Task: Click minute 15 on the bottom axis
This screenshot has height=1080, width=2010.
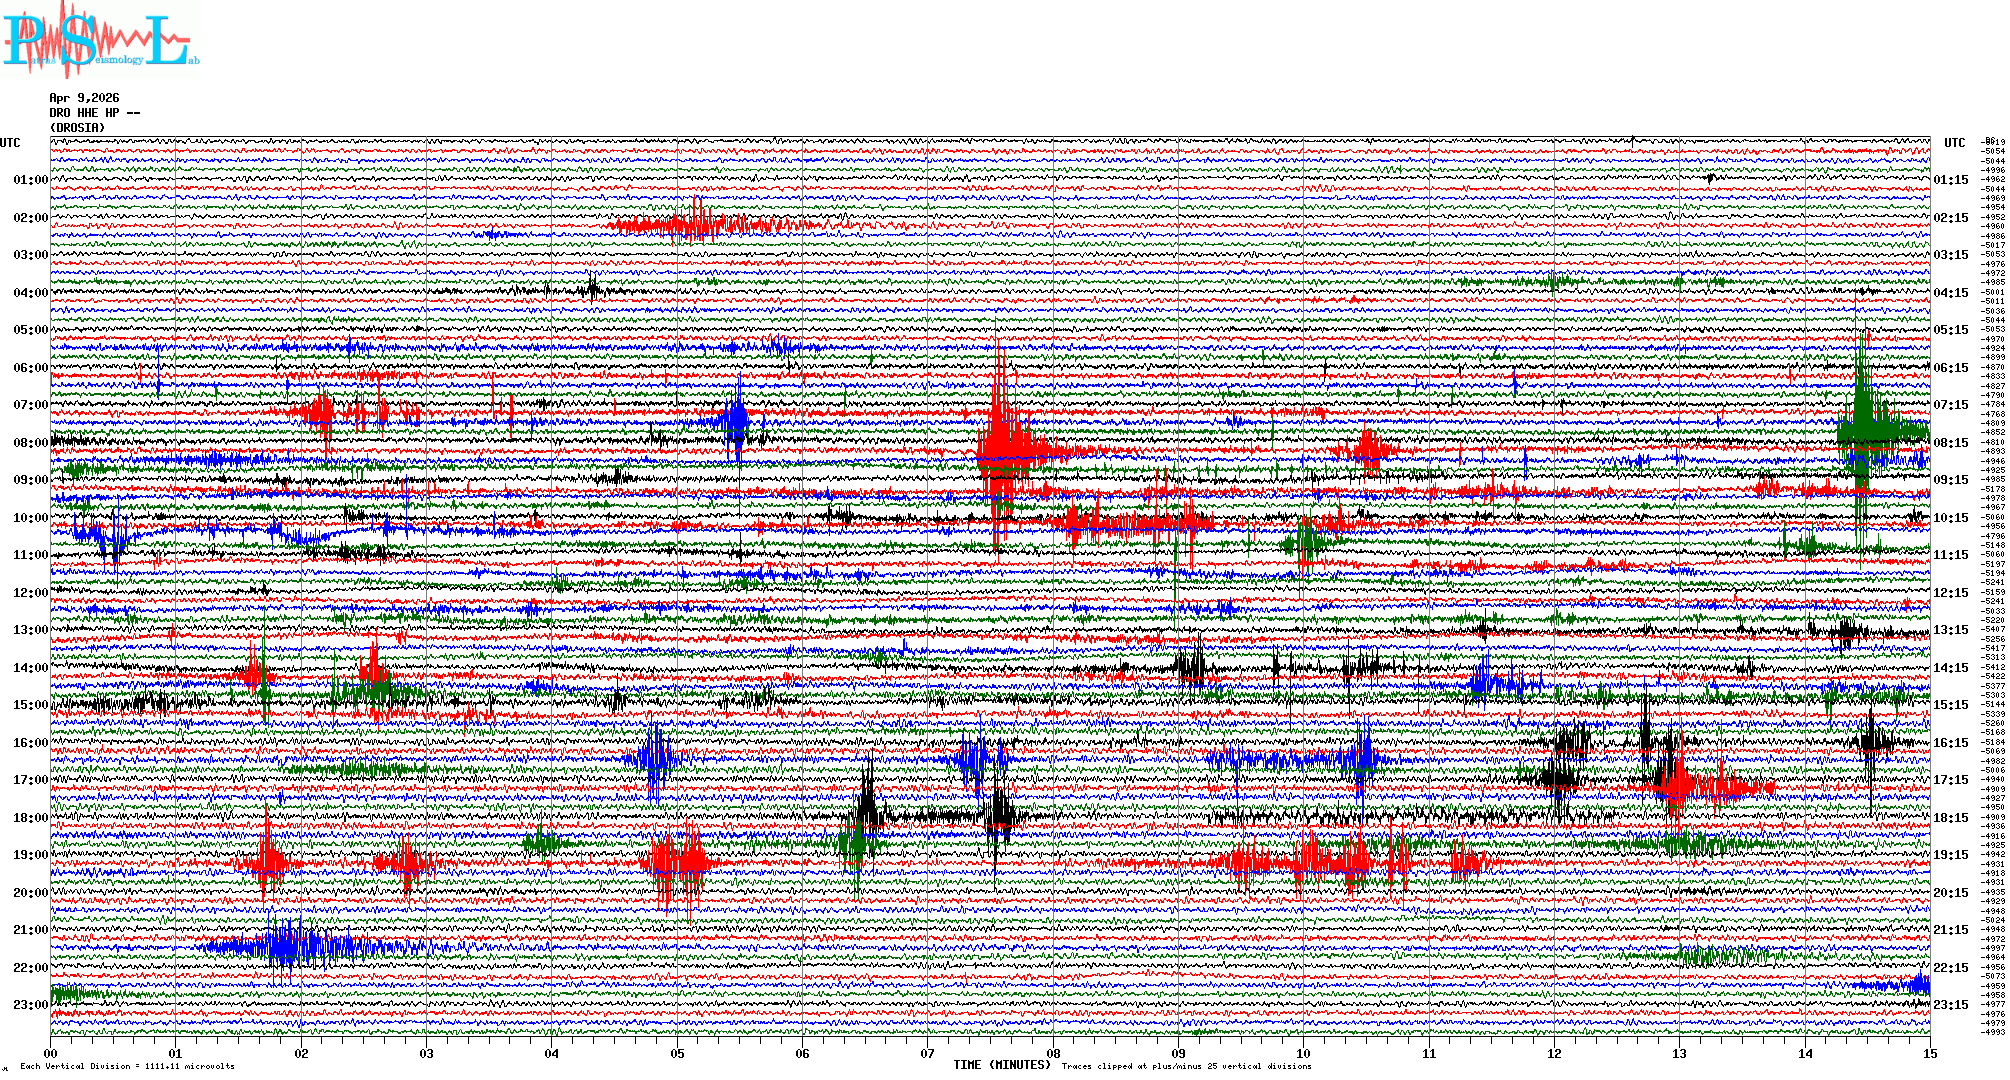Action: [1929, 1053]
